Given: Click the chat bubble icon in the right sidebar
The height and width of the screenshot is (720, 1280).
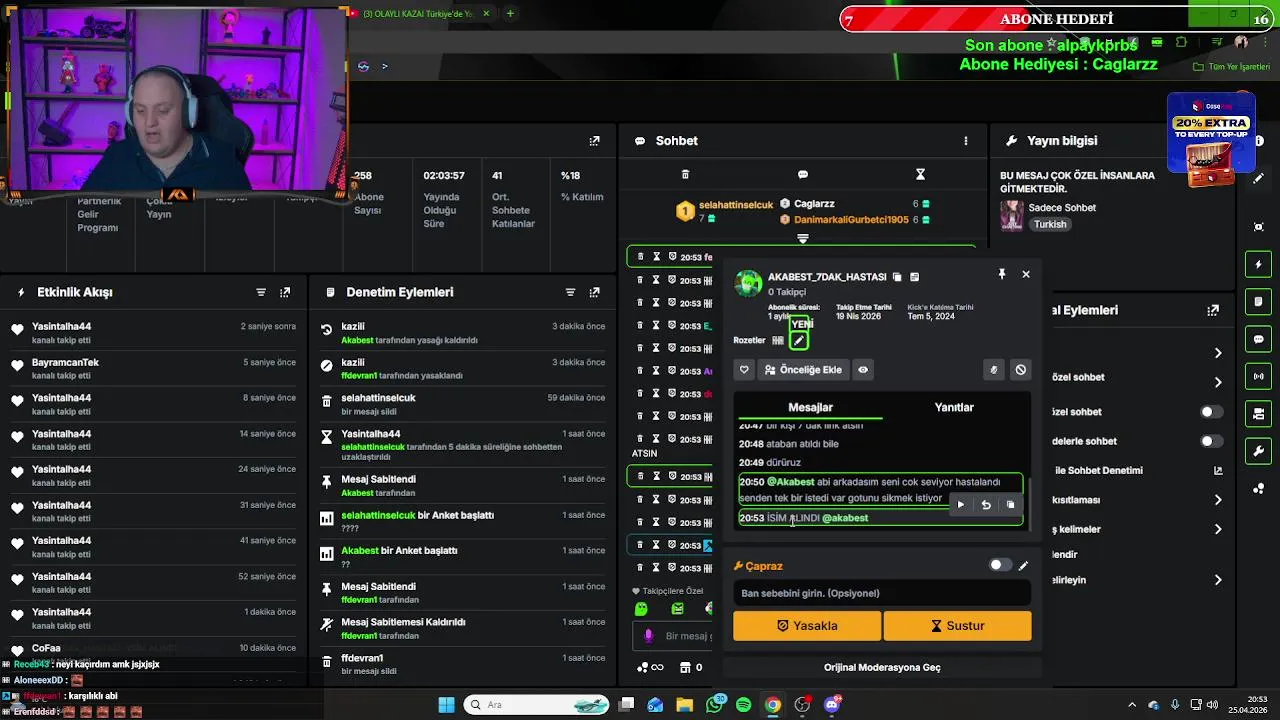Looking at the screenshot, I should pos(1259,339).
